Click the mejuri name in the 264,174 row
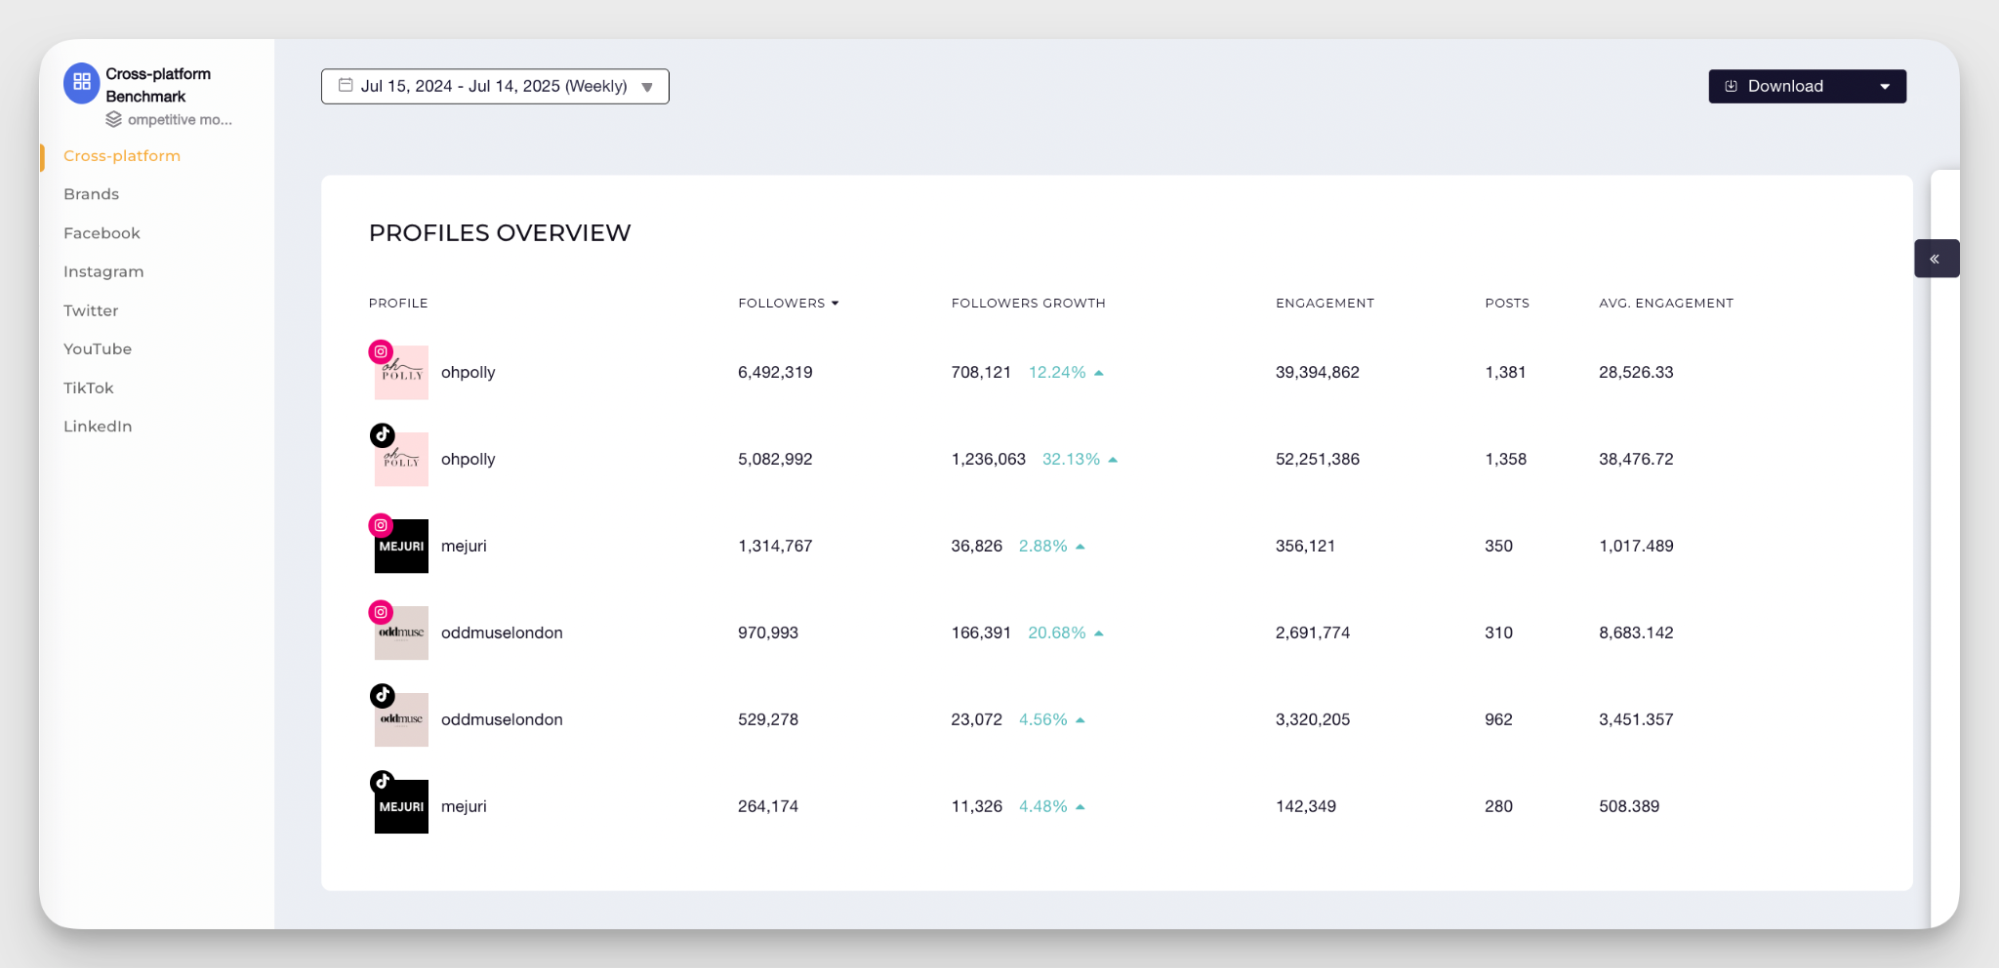This screenshot has height=969, width=1999. click(464, 807)
